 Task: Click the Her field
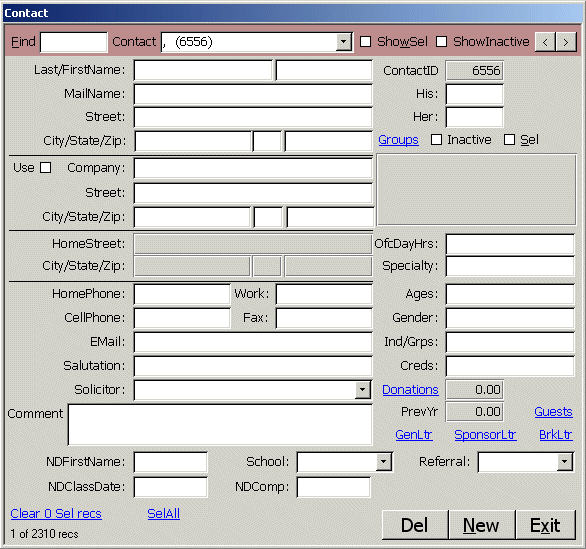coord(475,117)
